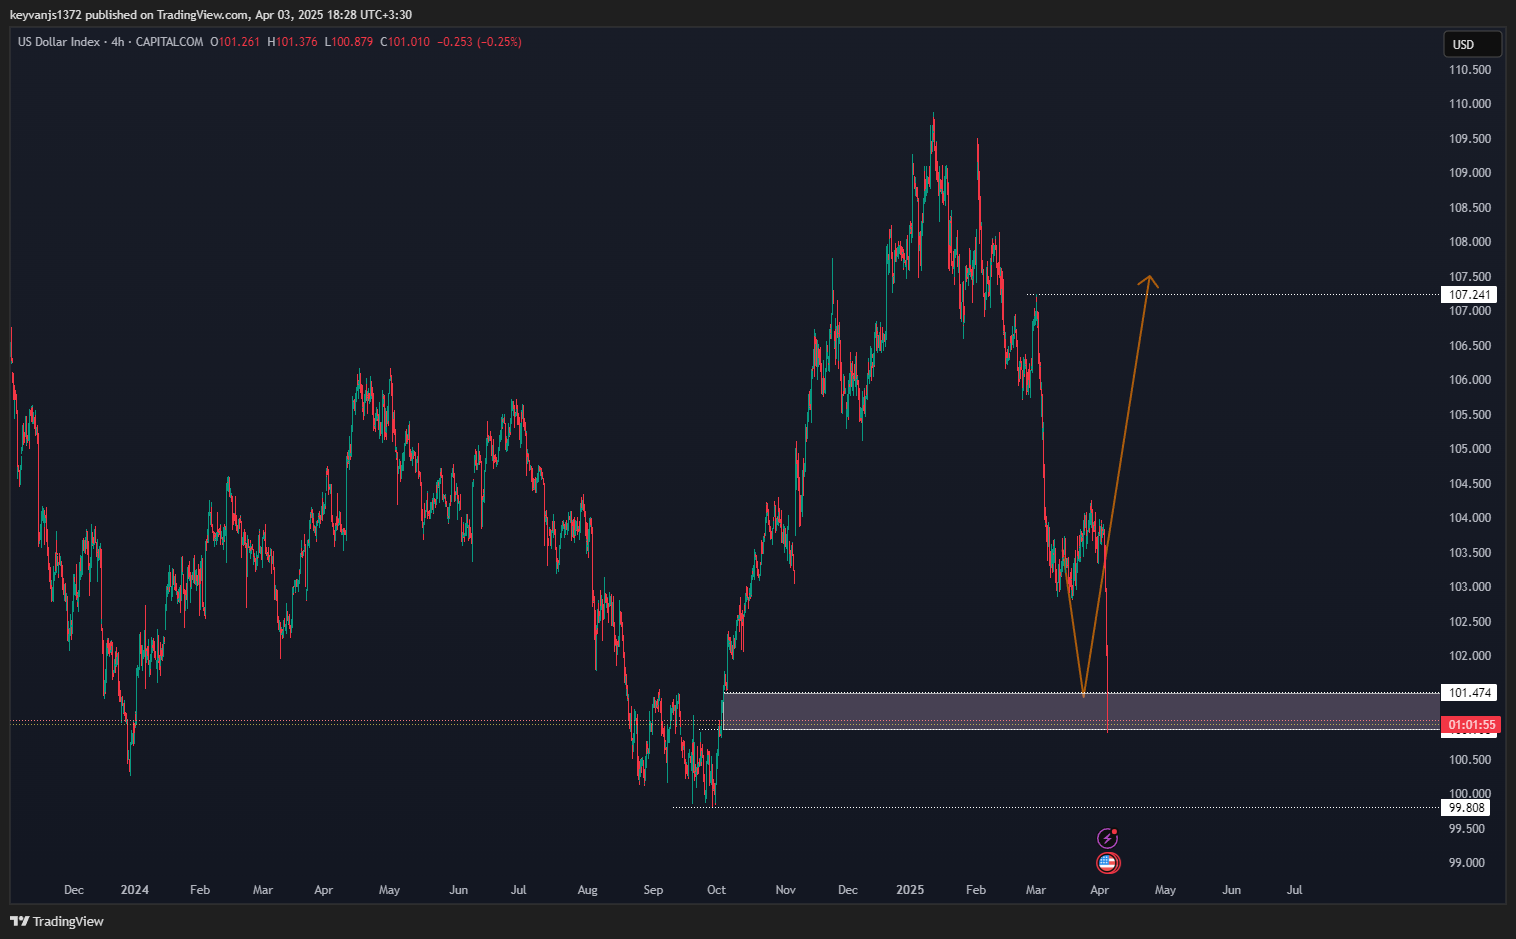Select the purple shaded price zone rectangle
1516x939 pixels.
click(1081, 711)
